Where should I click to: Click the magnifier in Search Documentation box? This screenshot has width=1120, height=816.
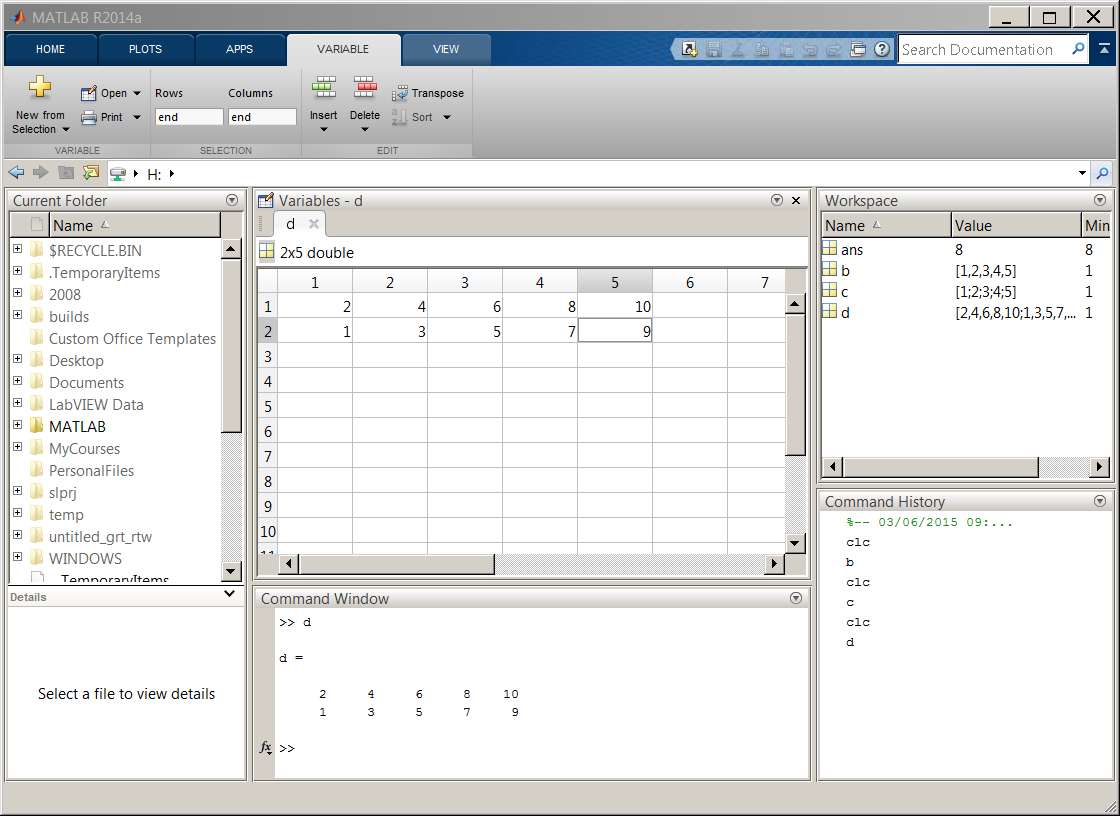(x=1078, y=49)
